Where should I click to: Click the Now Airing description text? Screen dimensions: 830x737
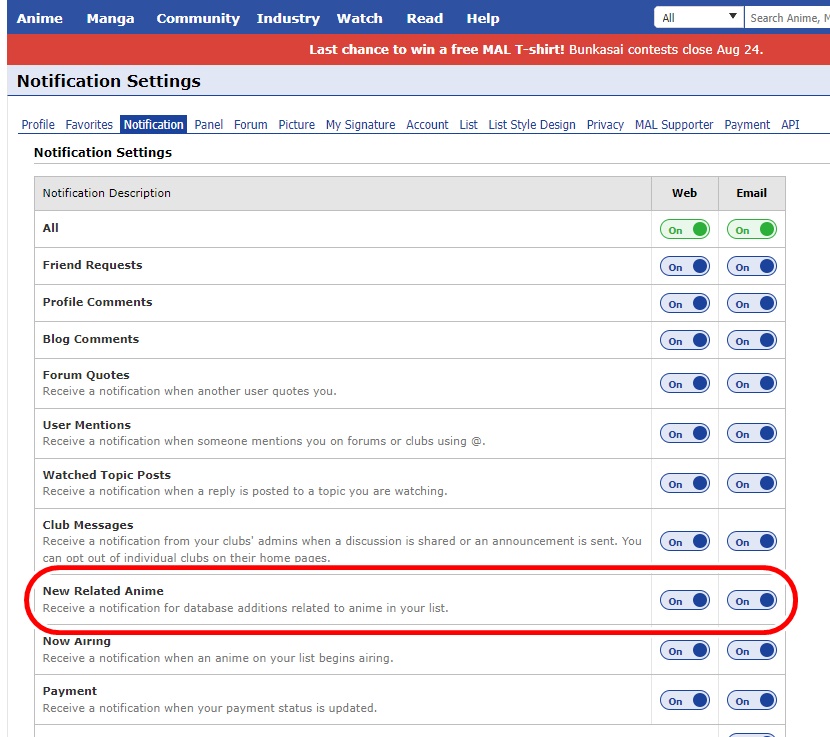pyautogui.click(x=218, y=658)
